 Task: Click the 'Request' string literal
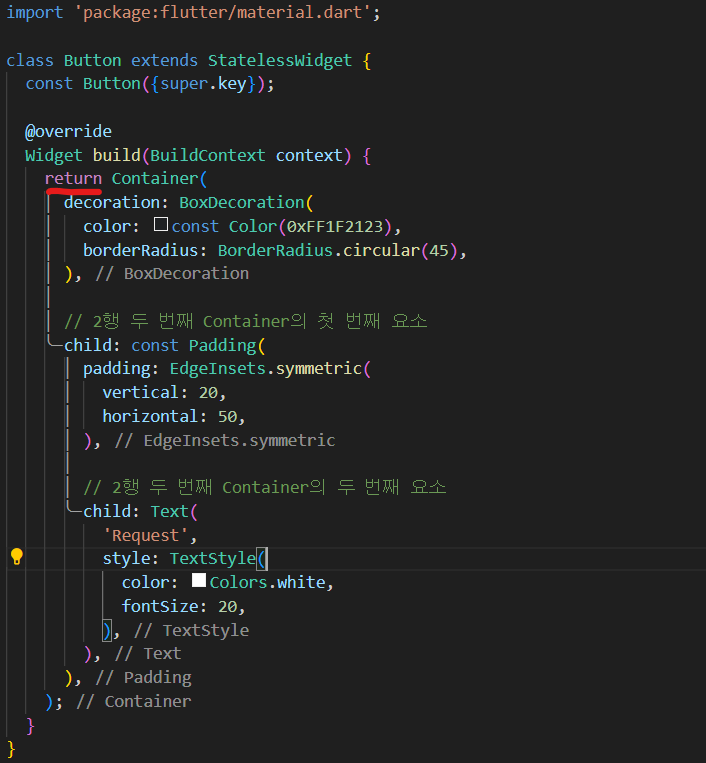click(145, 535)
